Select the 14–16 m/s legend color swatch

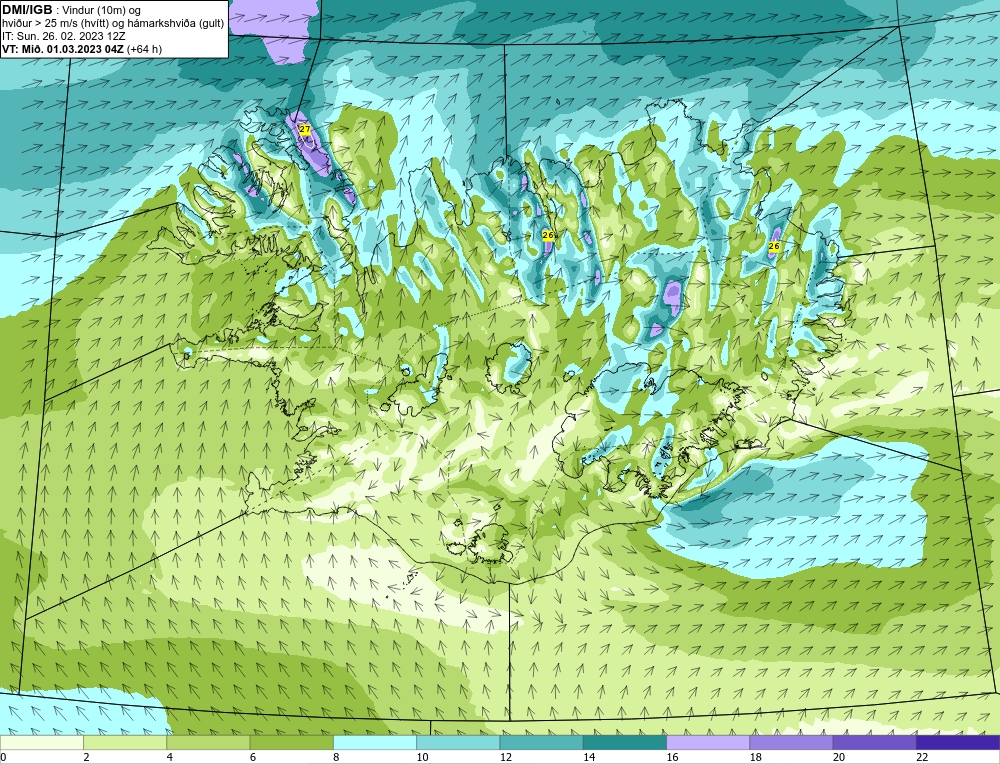coord(624,742)
